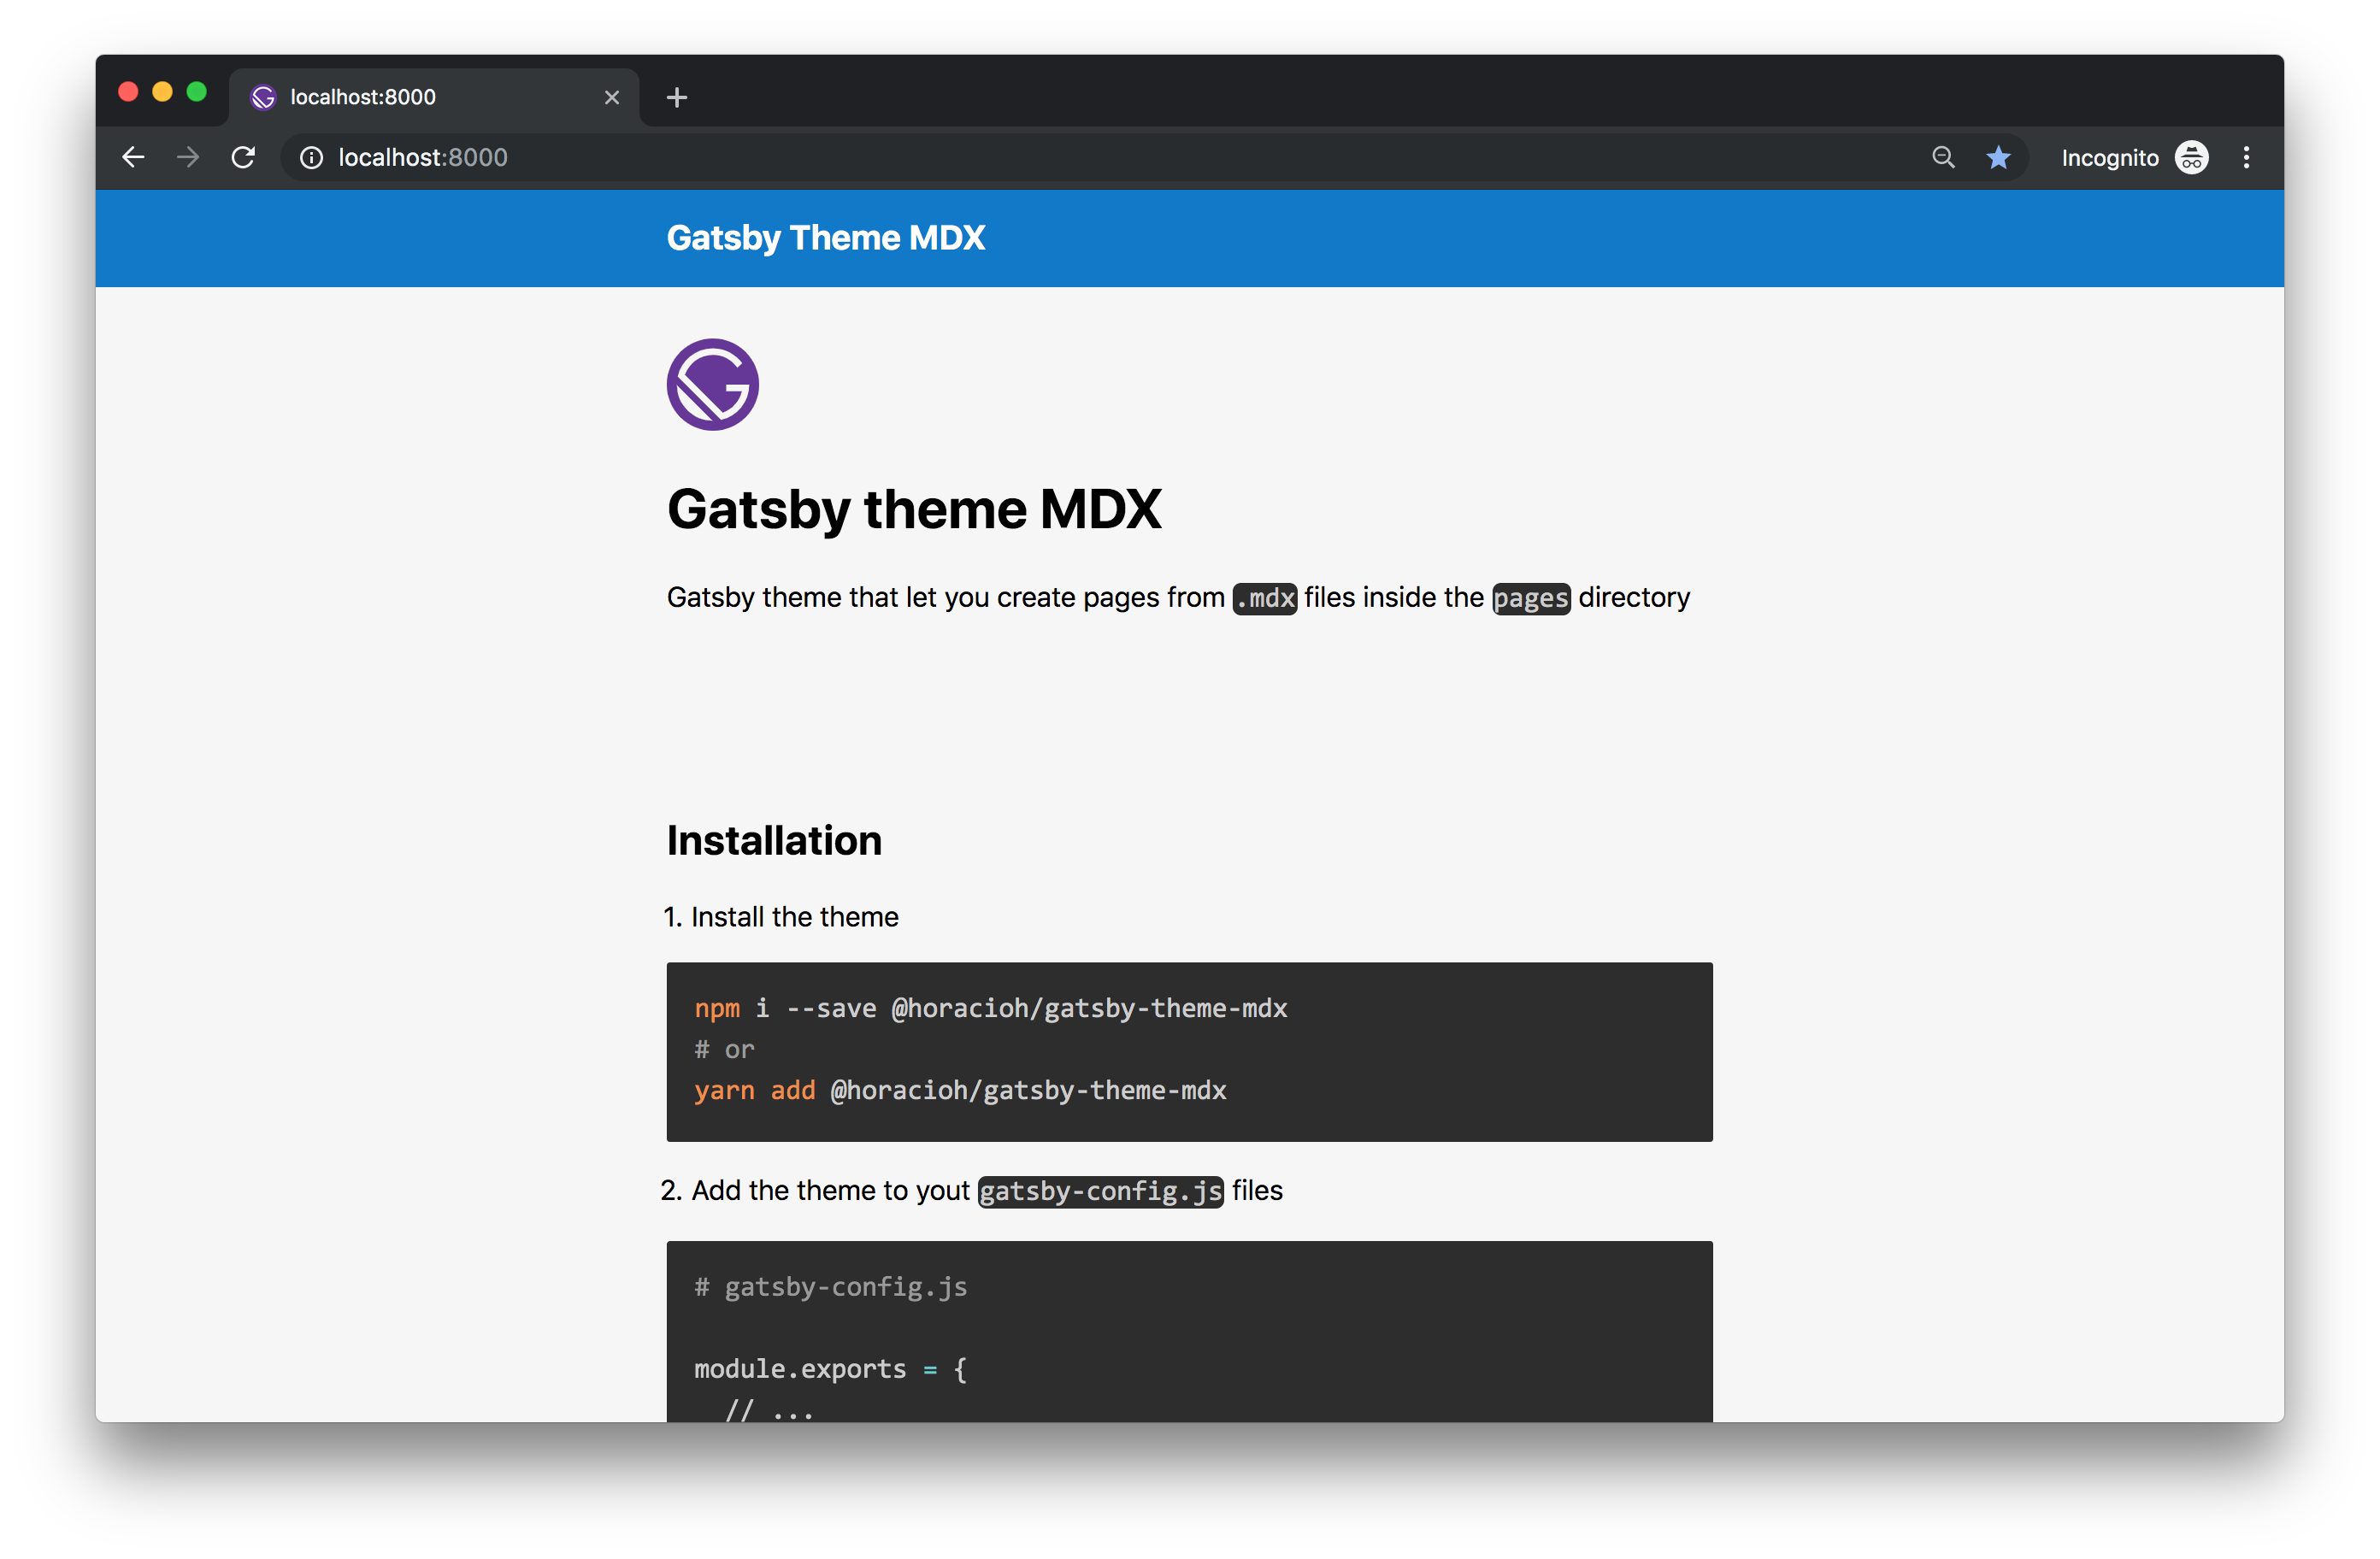Click the forward navigation arrow

pos(188,157)
